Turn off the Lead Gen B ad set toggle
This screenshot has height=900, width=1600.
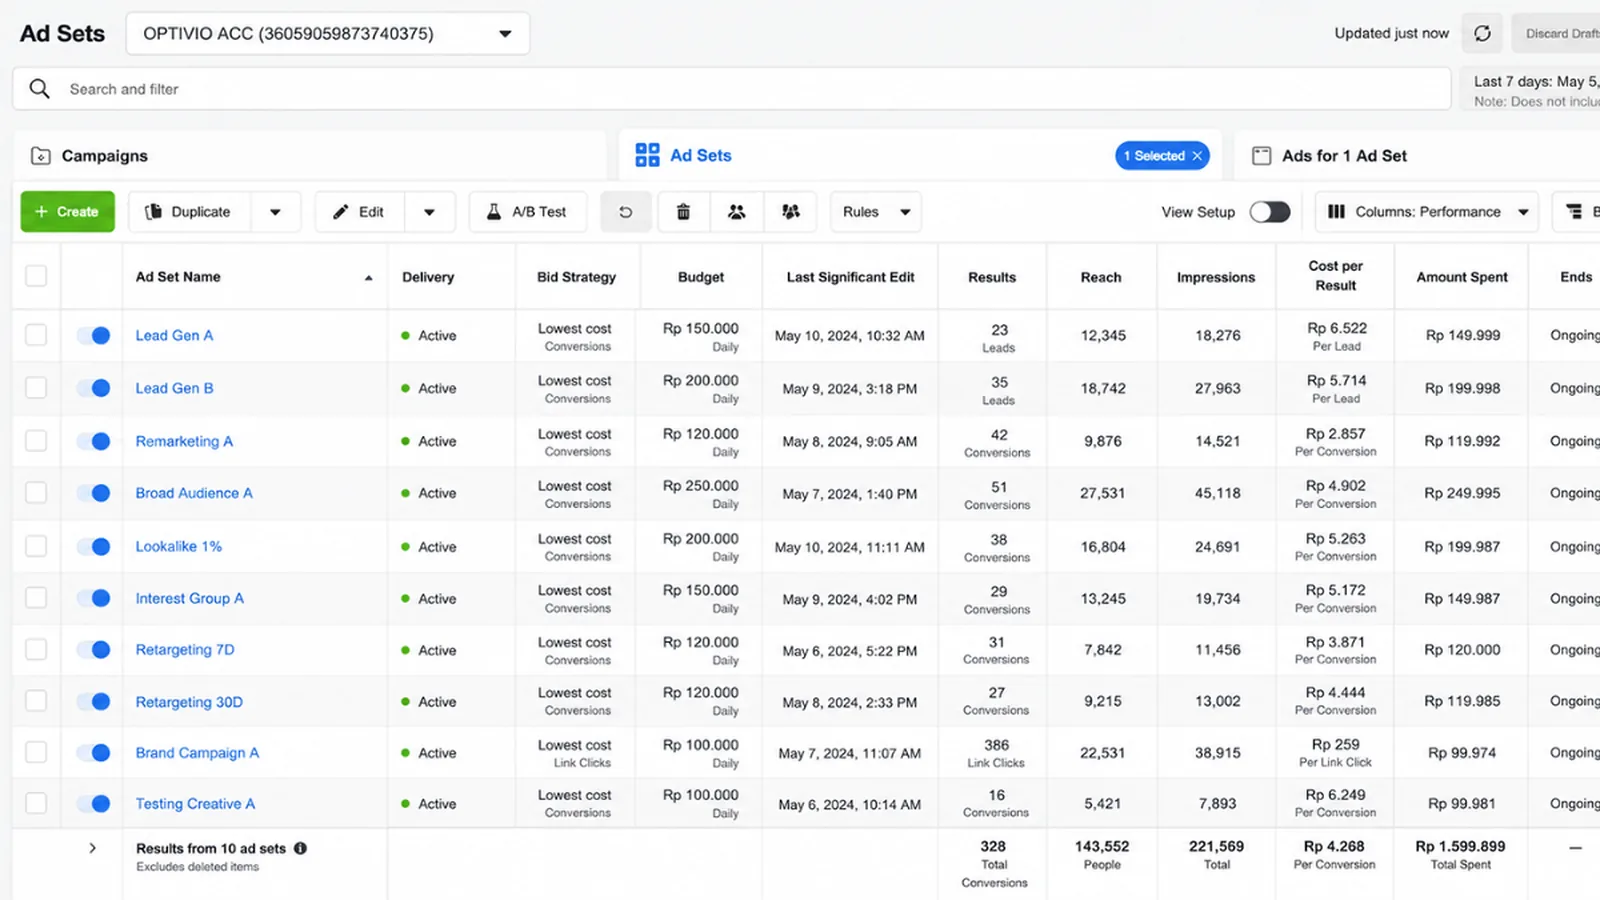point(94,388)
